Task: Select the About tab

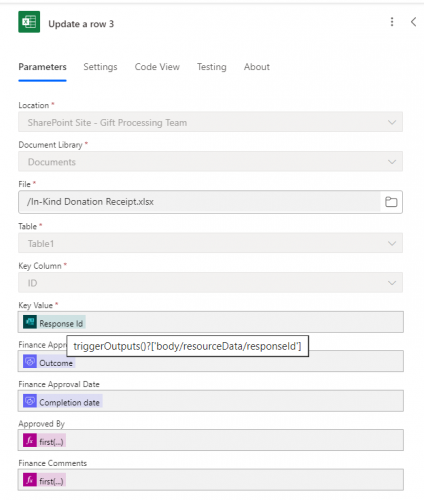Action: [x=257, y=67]
